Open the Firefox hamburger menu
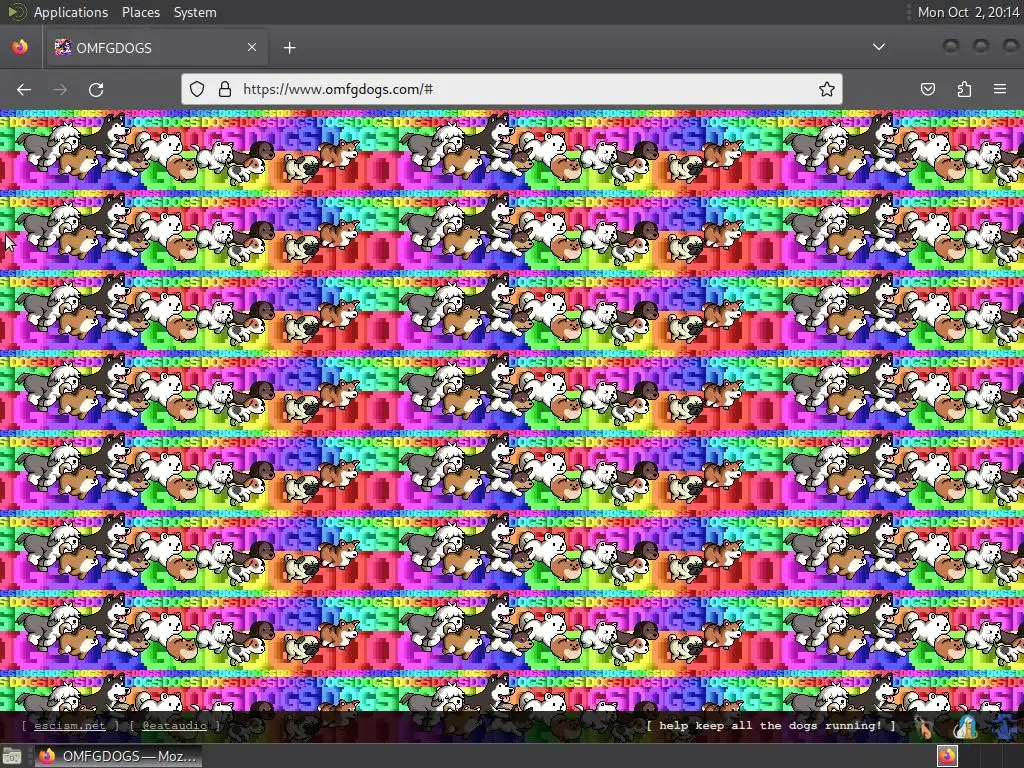The width and height of the screenshot is (1024, 768). 1000,89
